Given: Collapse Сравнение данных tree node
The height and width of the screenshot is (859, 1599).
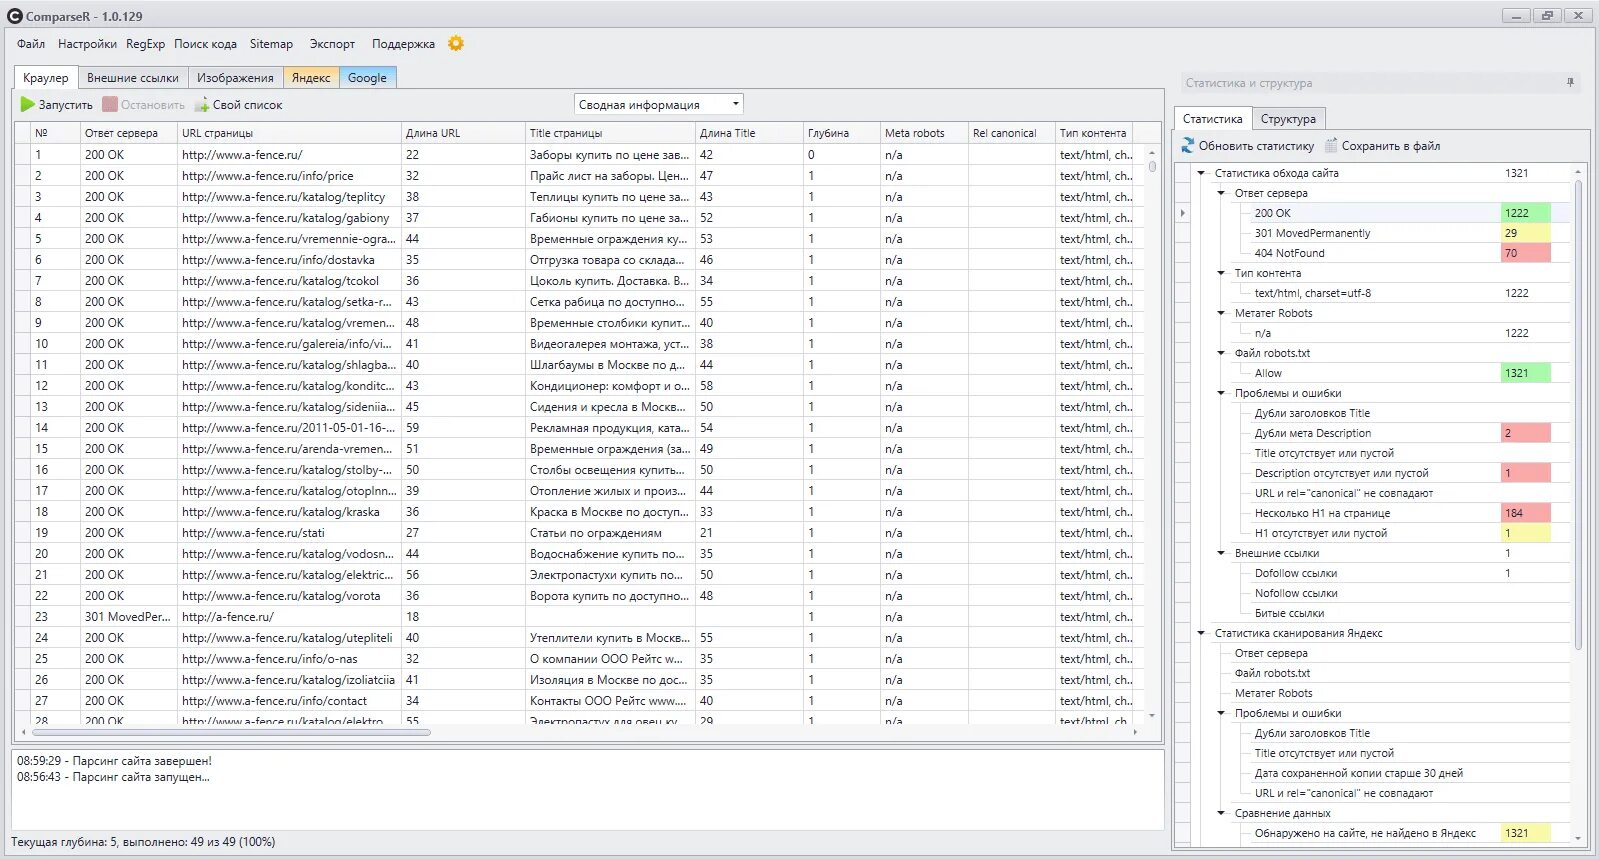Looking at the screenshot, I should click(x=1222, y=813).
